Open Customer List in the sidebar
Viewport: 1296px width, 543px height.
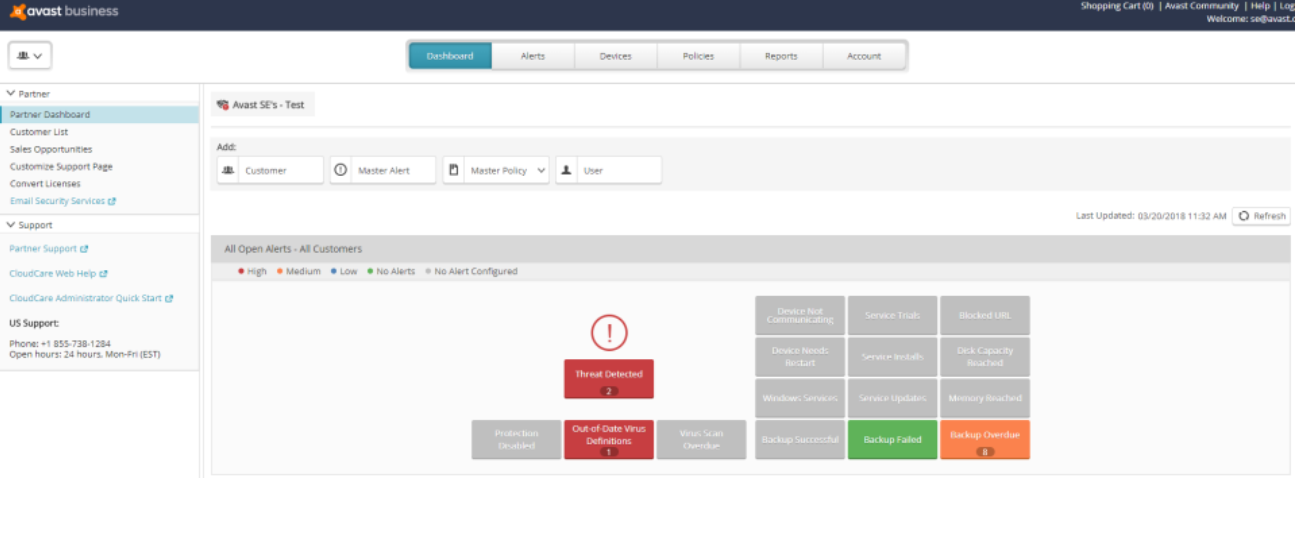click(39, 132)
